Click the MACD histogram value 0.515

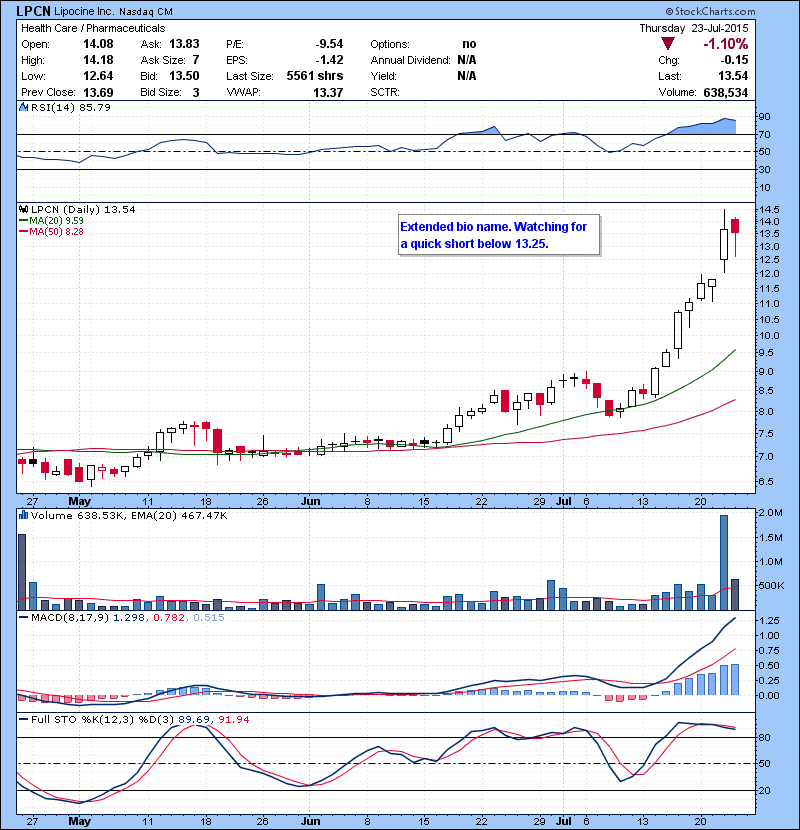click(209, 617)
